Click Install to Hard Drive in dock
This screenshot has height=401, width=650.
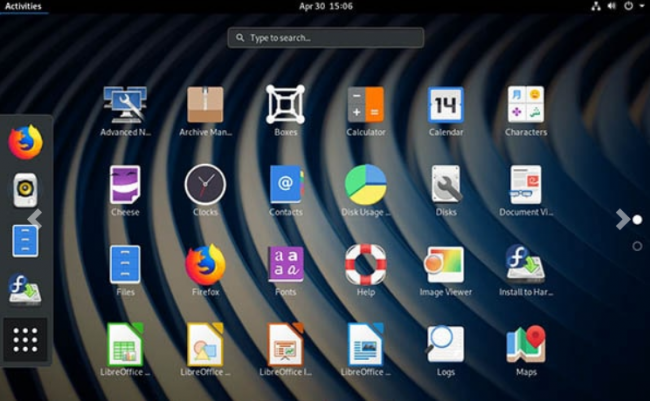coord(25,289)
